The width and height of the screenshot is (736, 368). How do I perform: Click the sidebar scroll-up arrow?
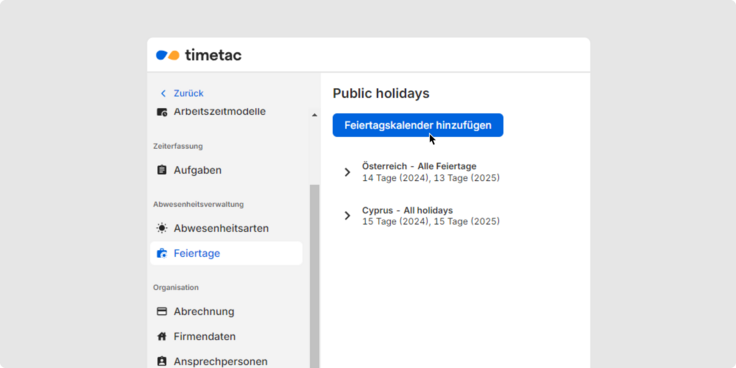[314, 115]
